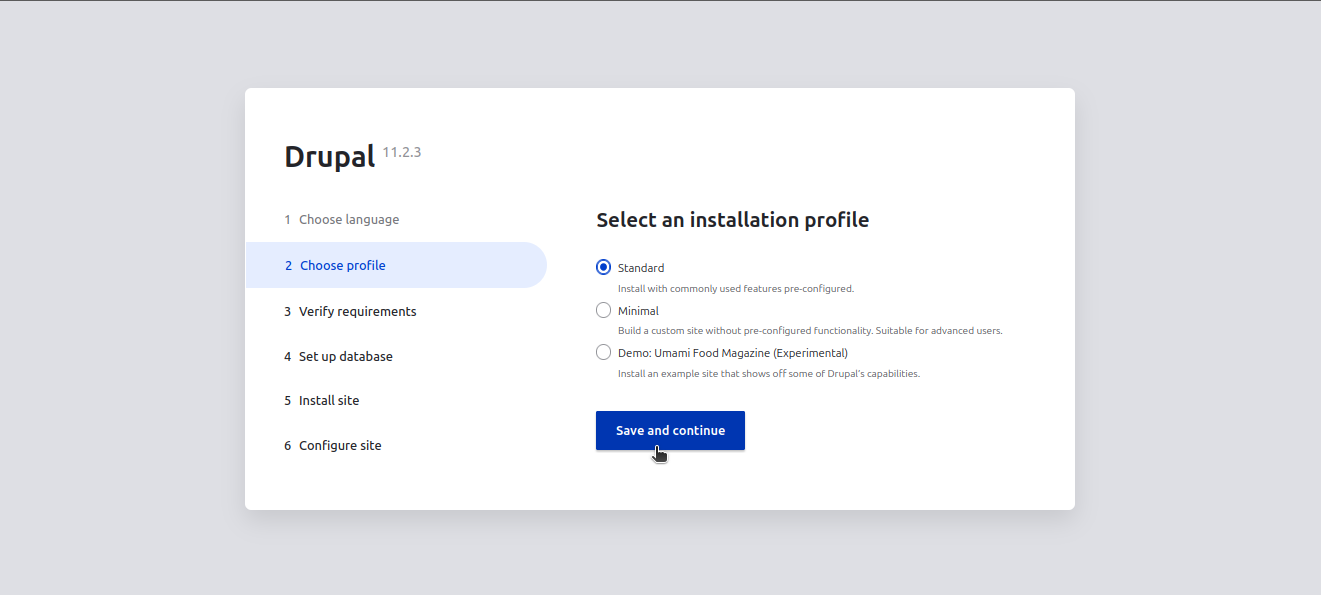Image resolution: width=1321 pixels, height=595 pixels.
Task: Open the Install site step
Action: (328, 400)
